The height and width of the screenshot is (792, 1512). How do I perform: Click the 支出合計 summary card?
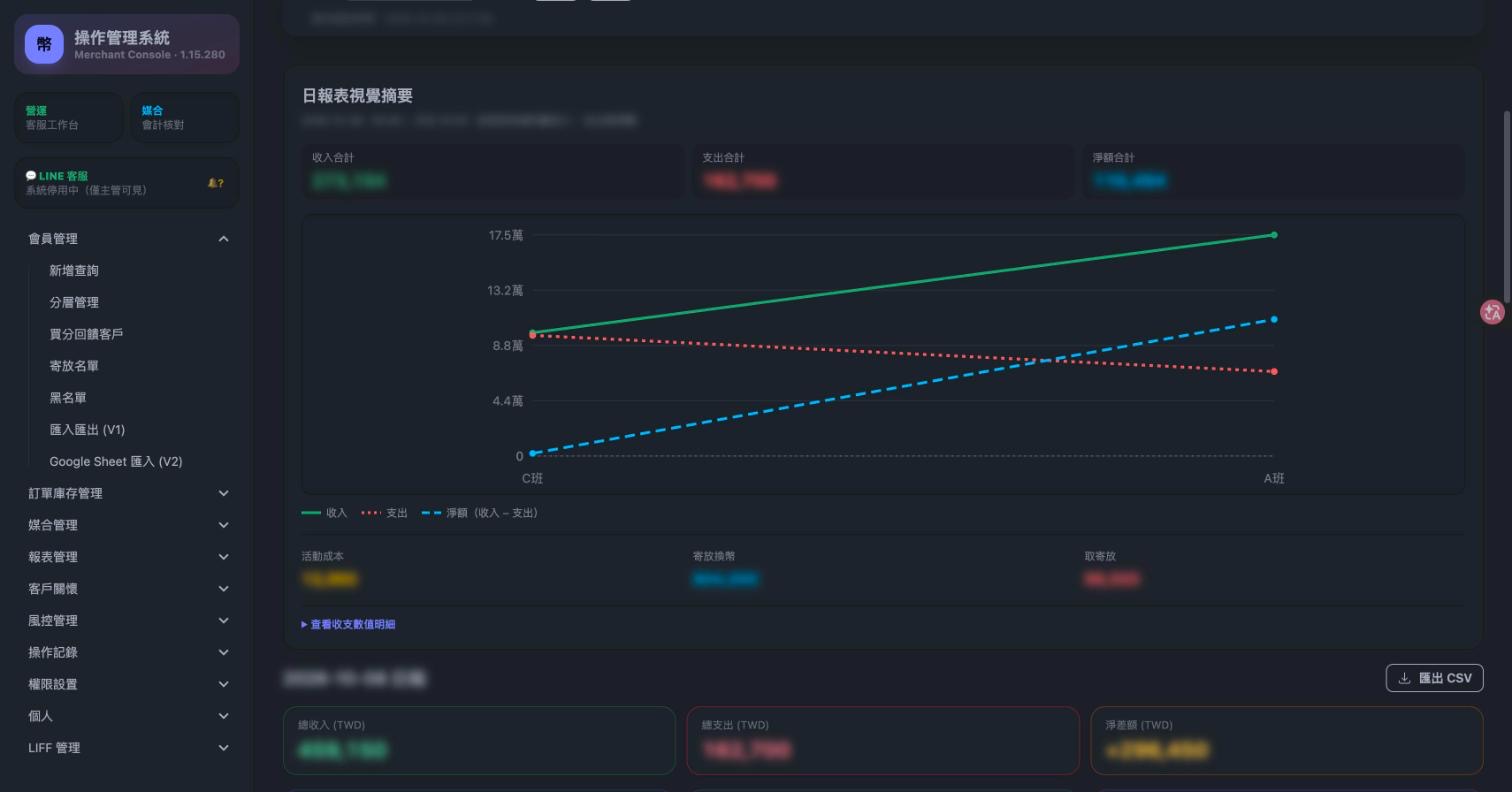tap(883, 170)
